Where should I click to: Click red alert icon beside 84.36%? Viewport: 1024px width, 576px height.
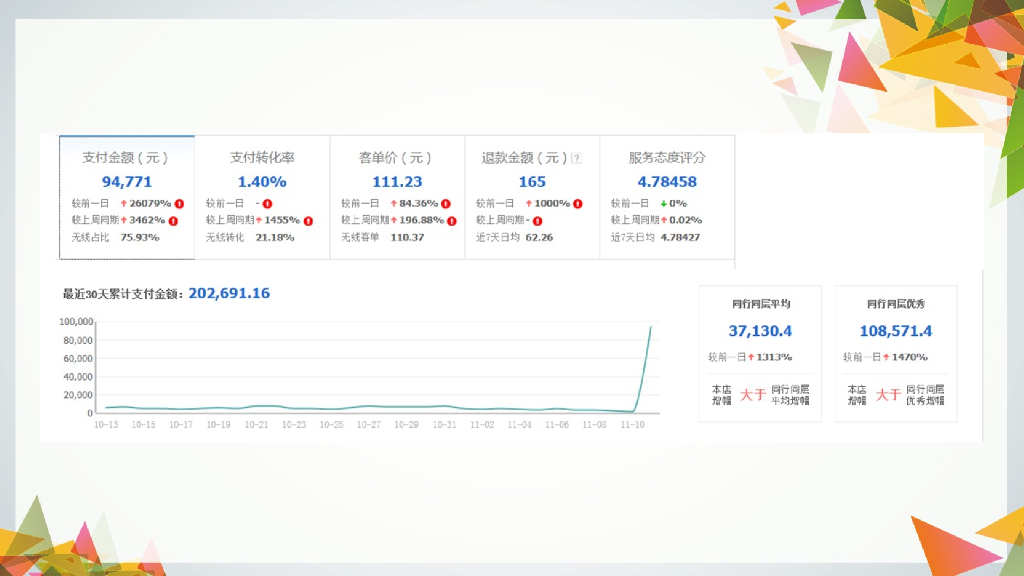point(445,203)
